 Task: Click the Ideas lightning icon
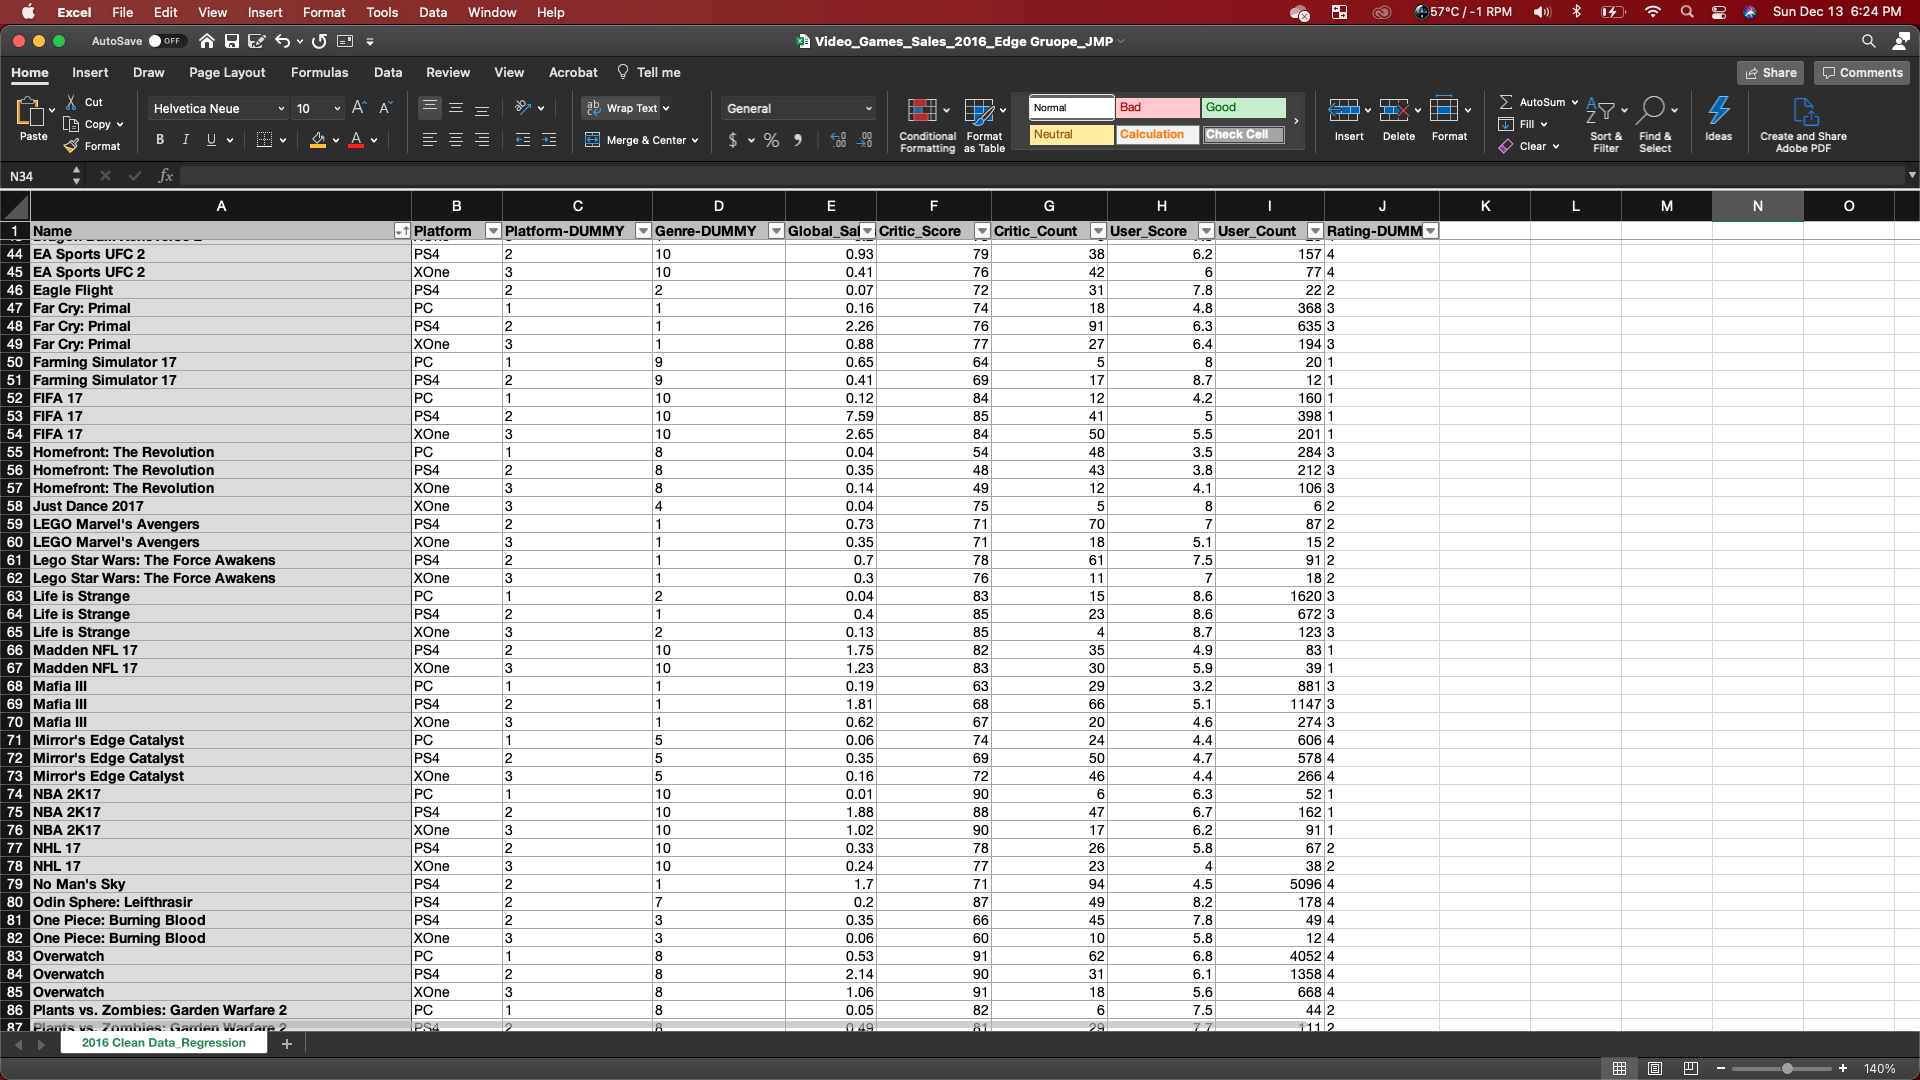(x=1718, y=111)
